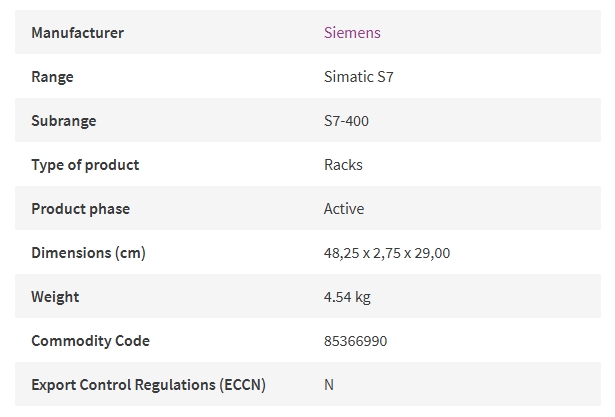Select the S7-400 subrange value
This screenshot has height=417, width=615.
point(346,121)
